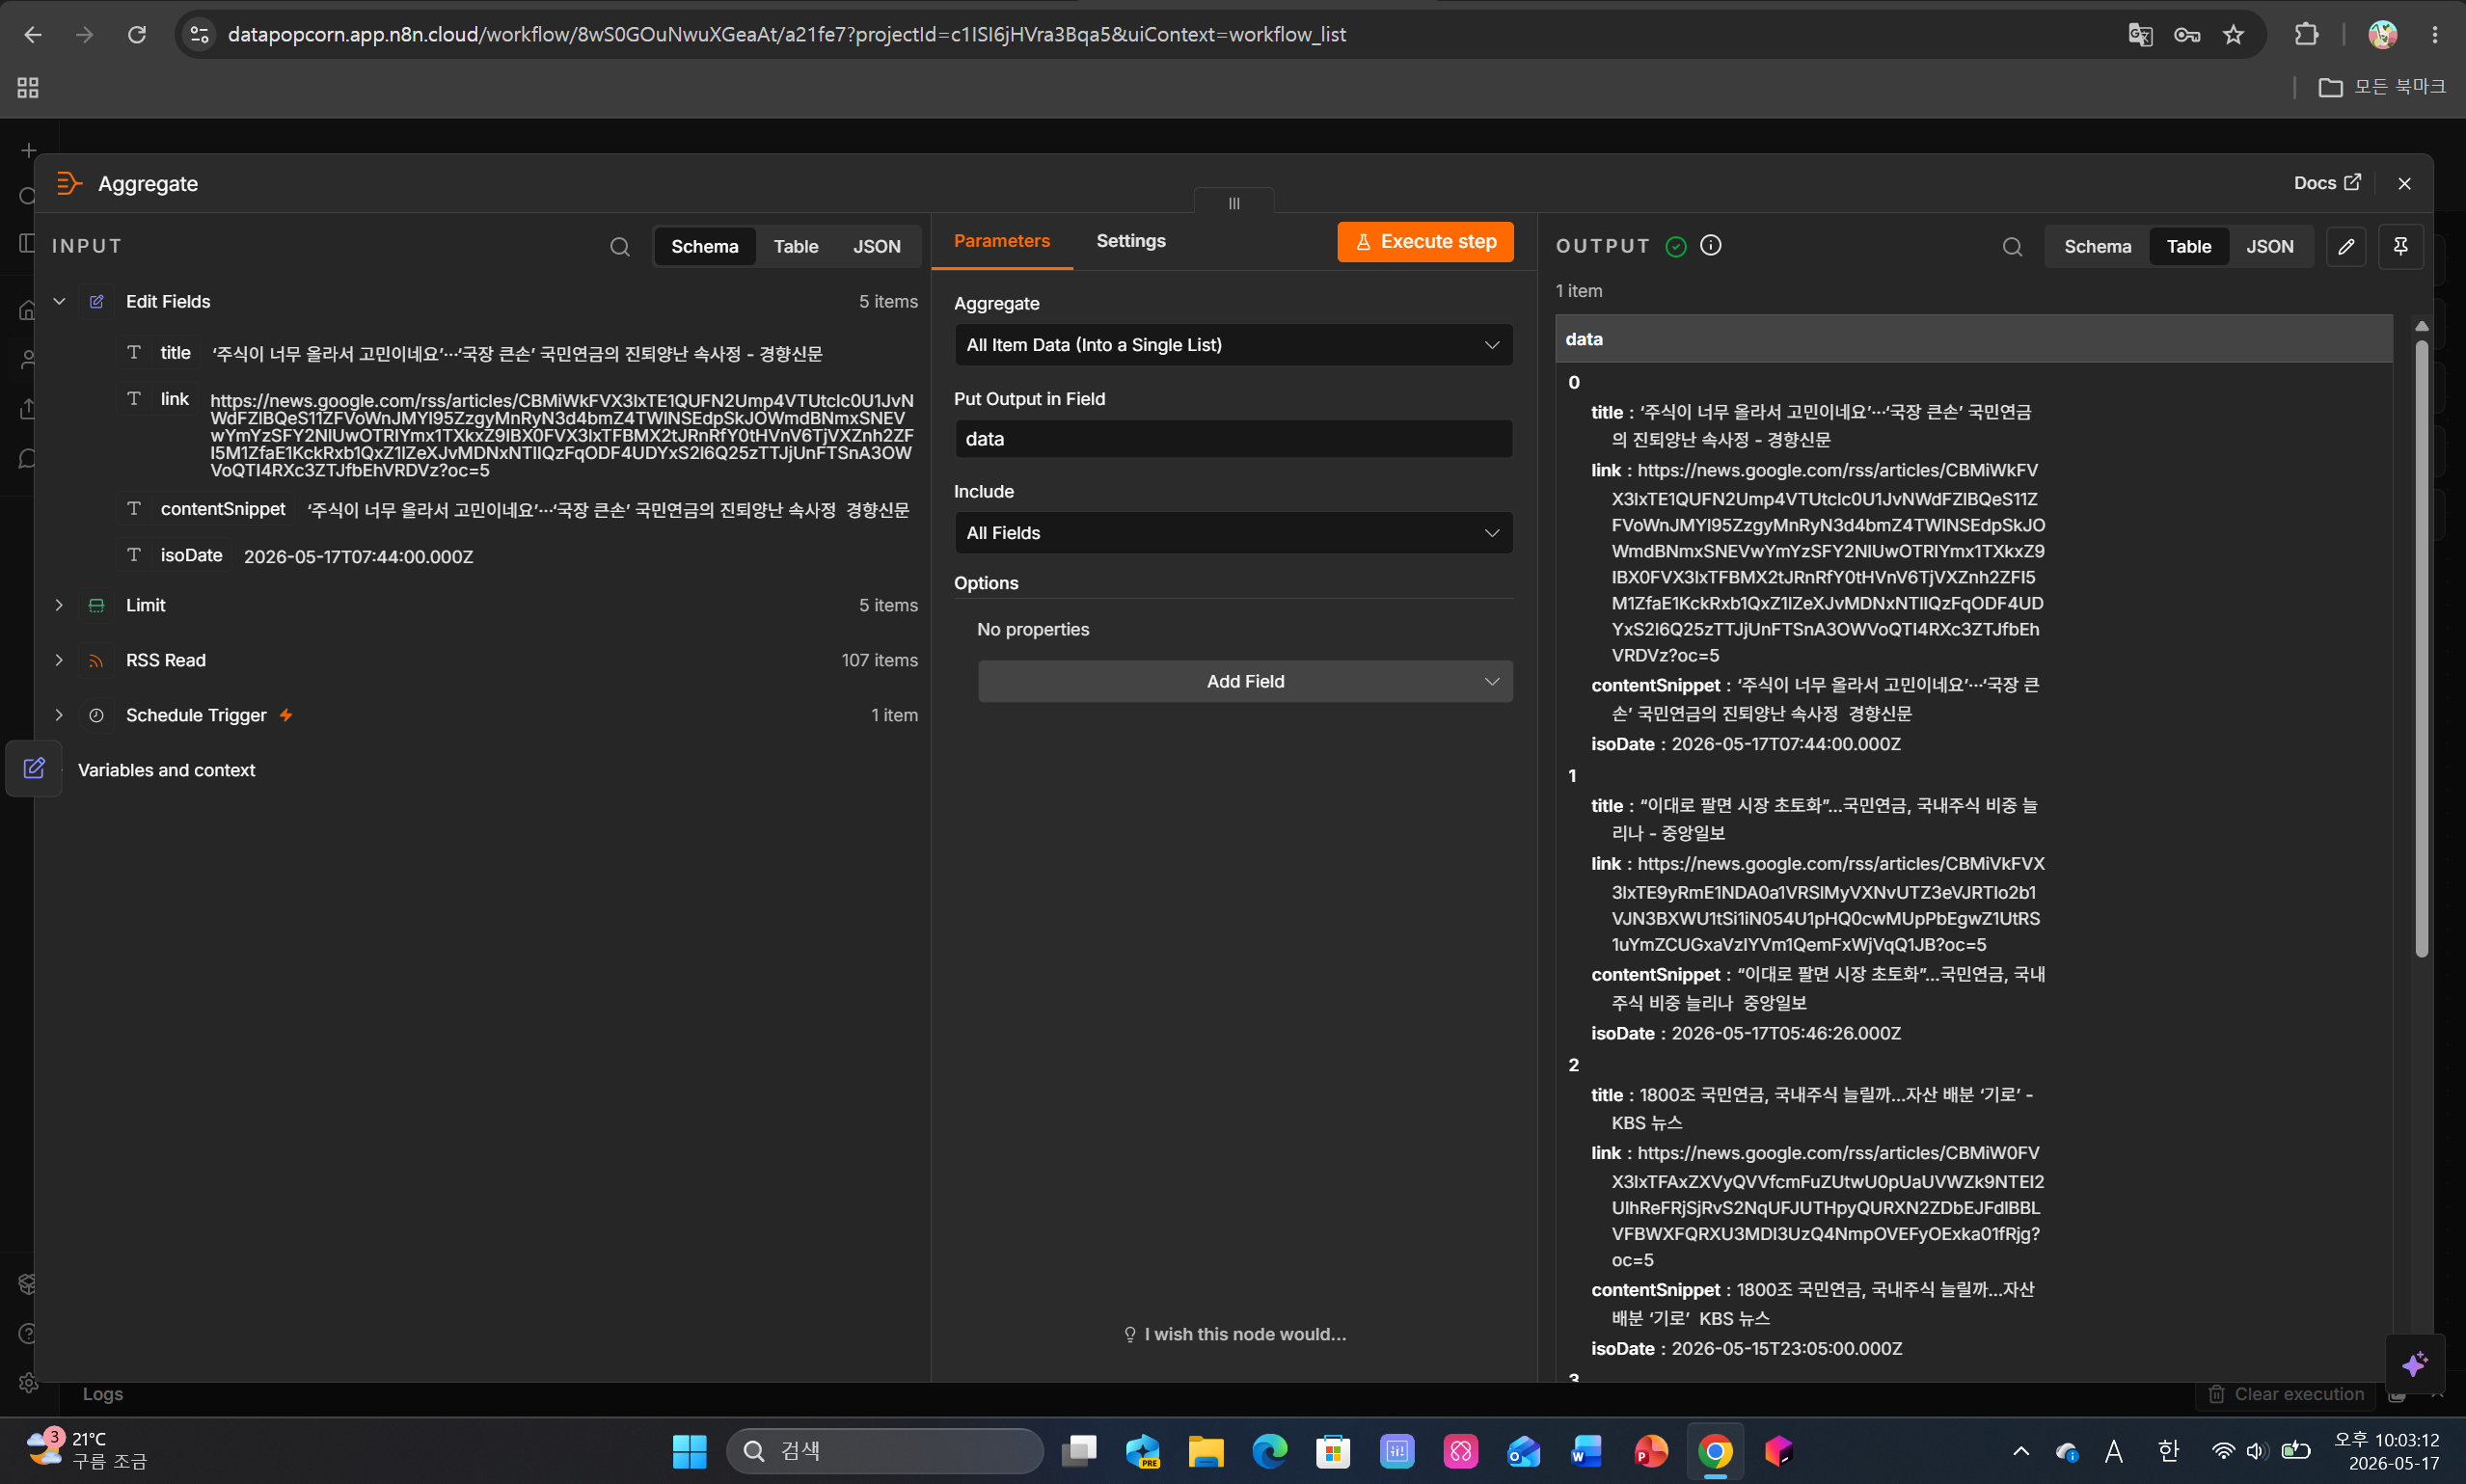Open the Parameters tab
This screenshot has width=2466, height=1484.
[1001, 241]
